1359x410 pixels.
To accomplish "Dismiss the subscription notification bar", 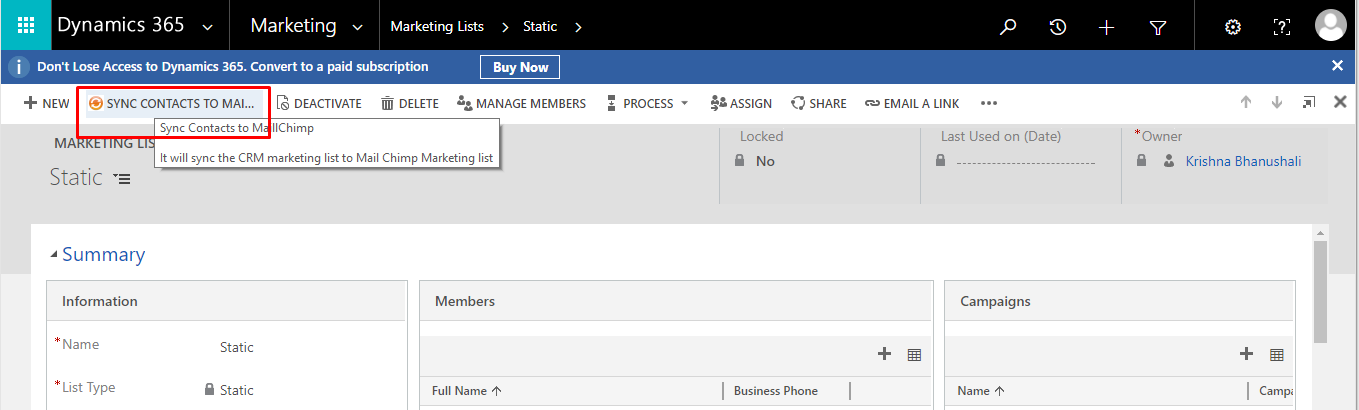I will click(x=1337, y=66).
